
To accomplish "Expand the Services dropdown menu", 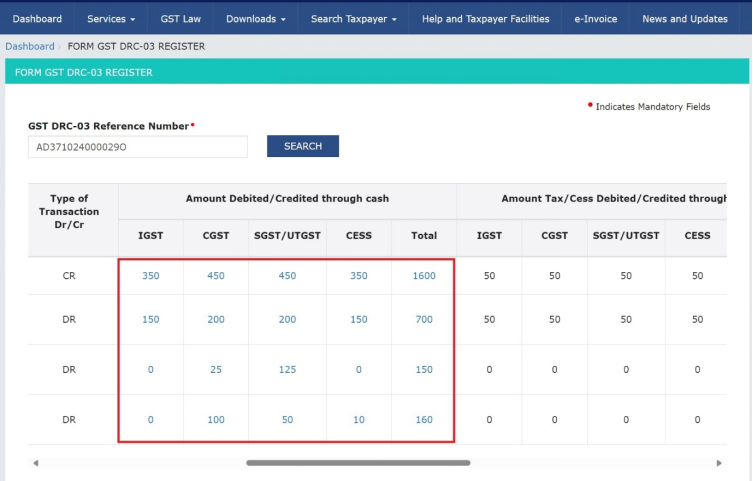I will (111, 19).
